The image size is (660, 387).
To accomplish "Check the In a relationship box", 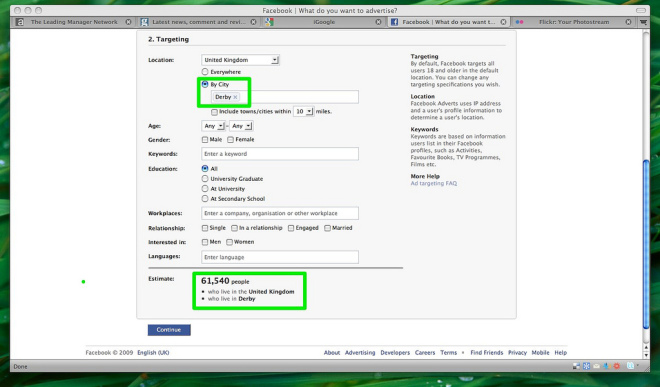I will [234, 228].
